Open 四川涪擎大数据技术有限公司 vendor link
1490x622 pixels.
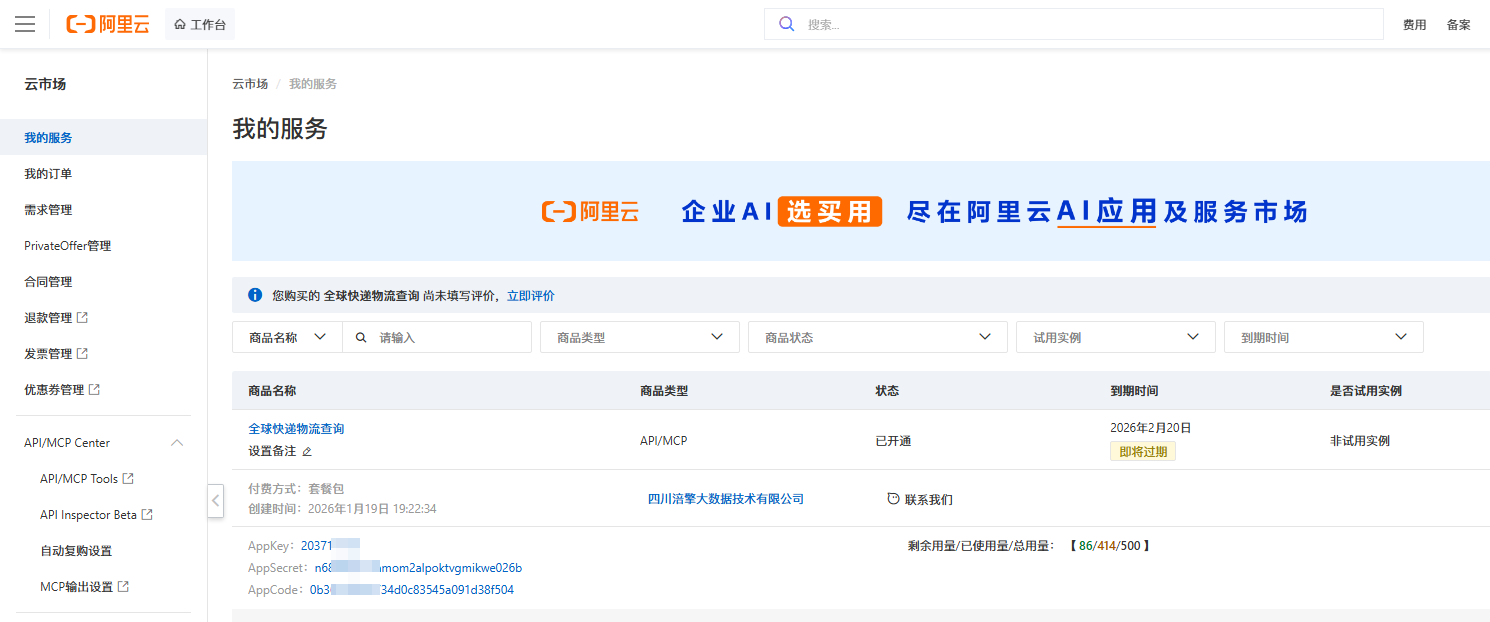pyautogui.click(x=726, y=499)
